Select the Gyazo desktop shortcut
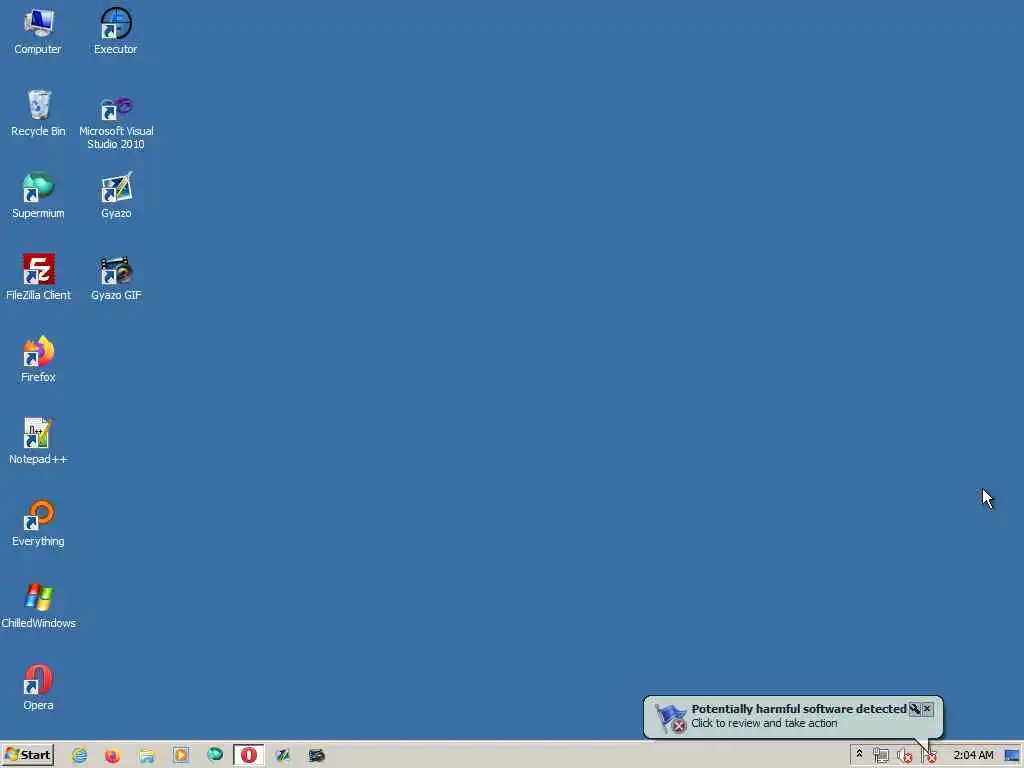Image resolution: width=1024 pixels, height=768 pixels. 116,195
